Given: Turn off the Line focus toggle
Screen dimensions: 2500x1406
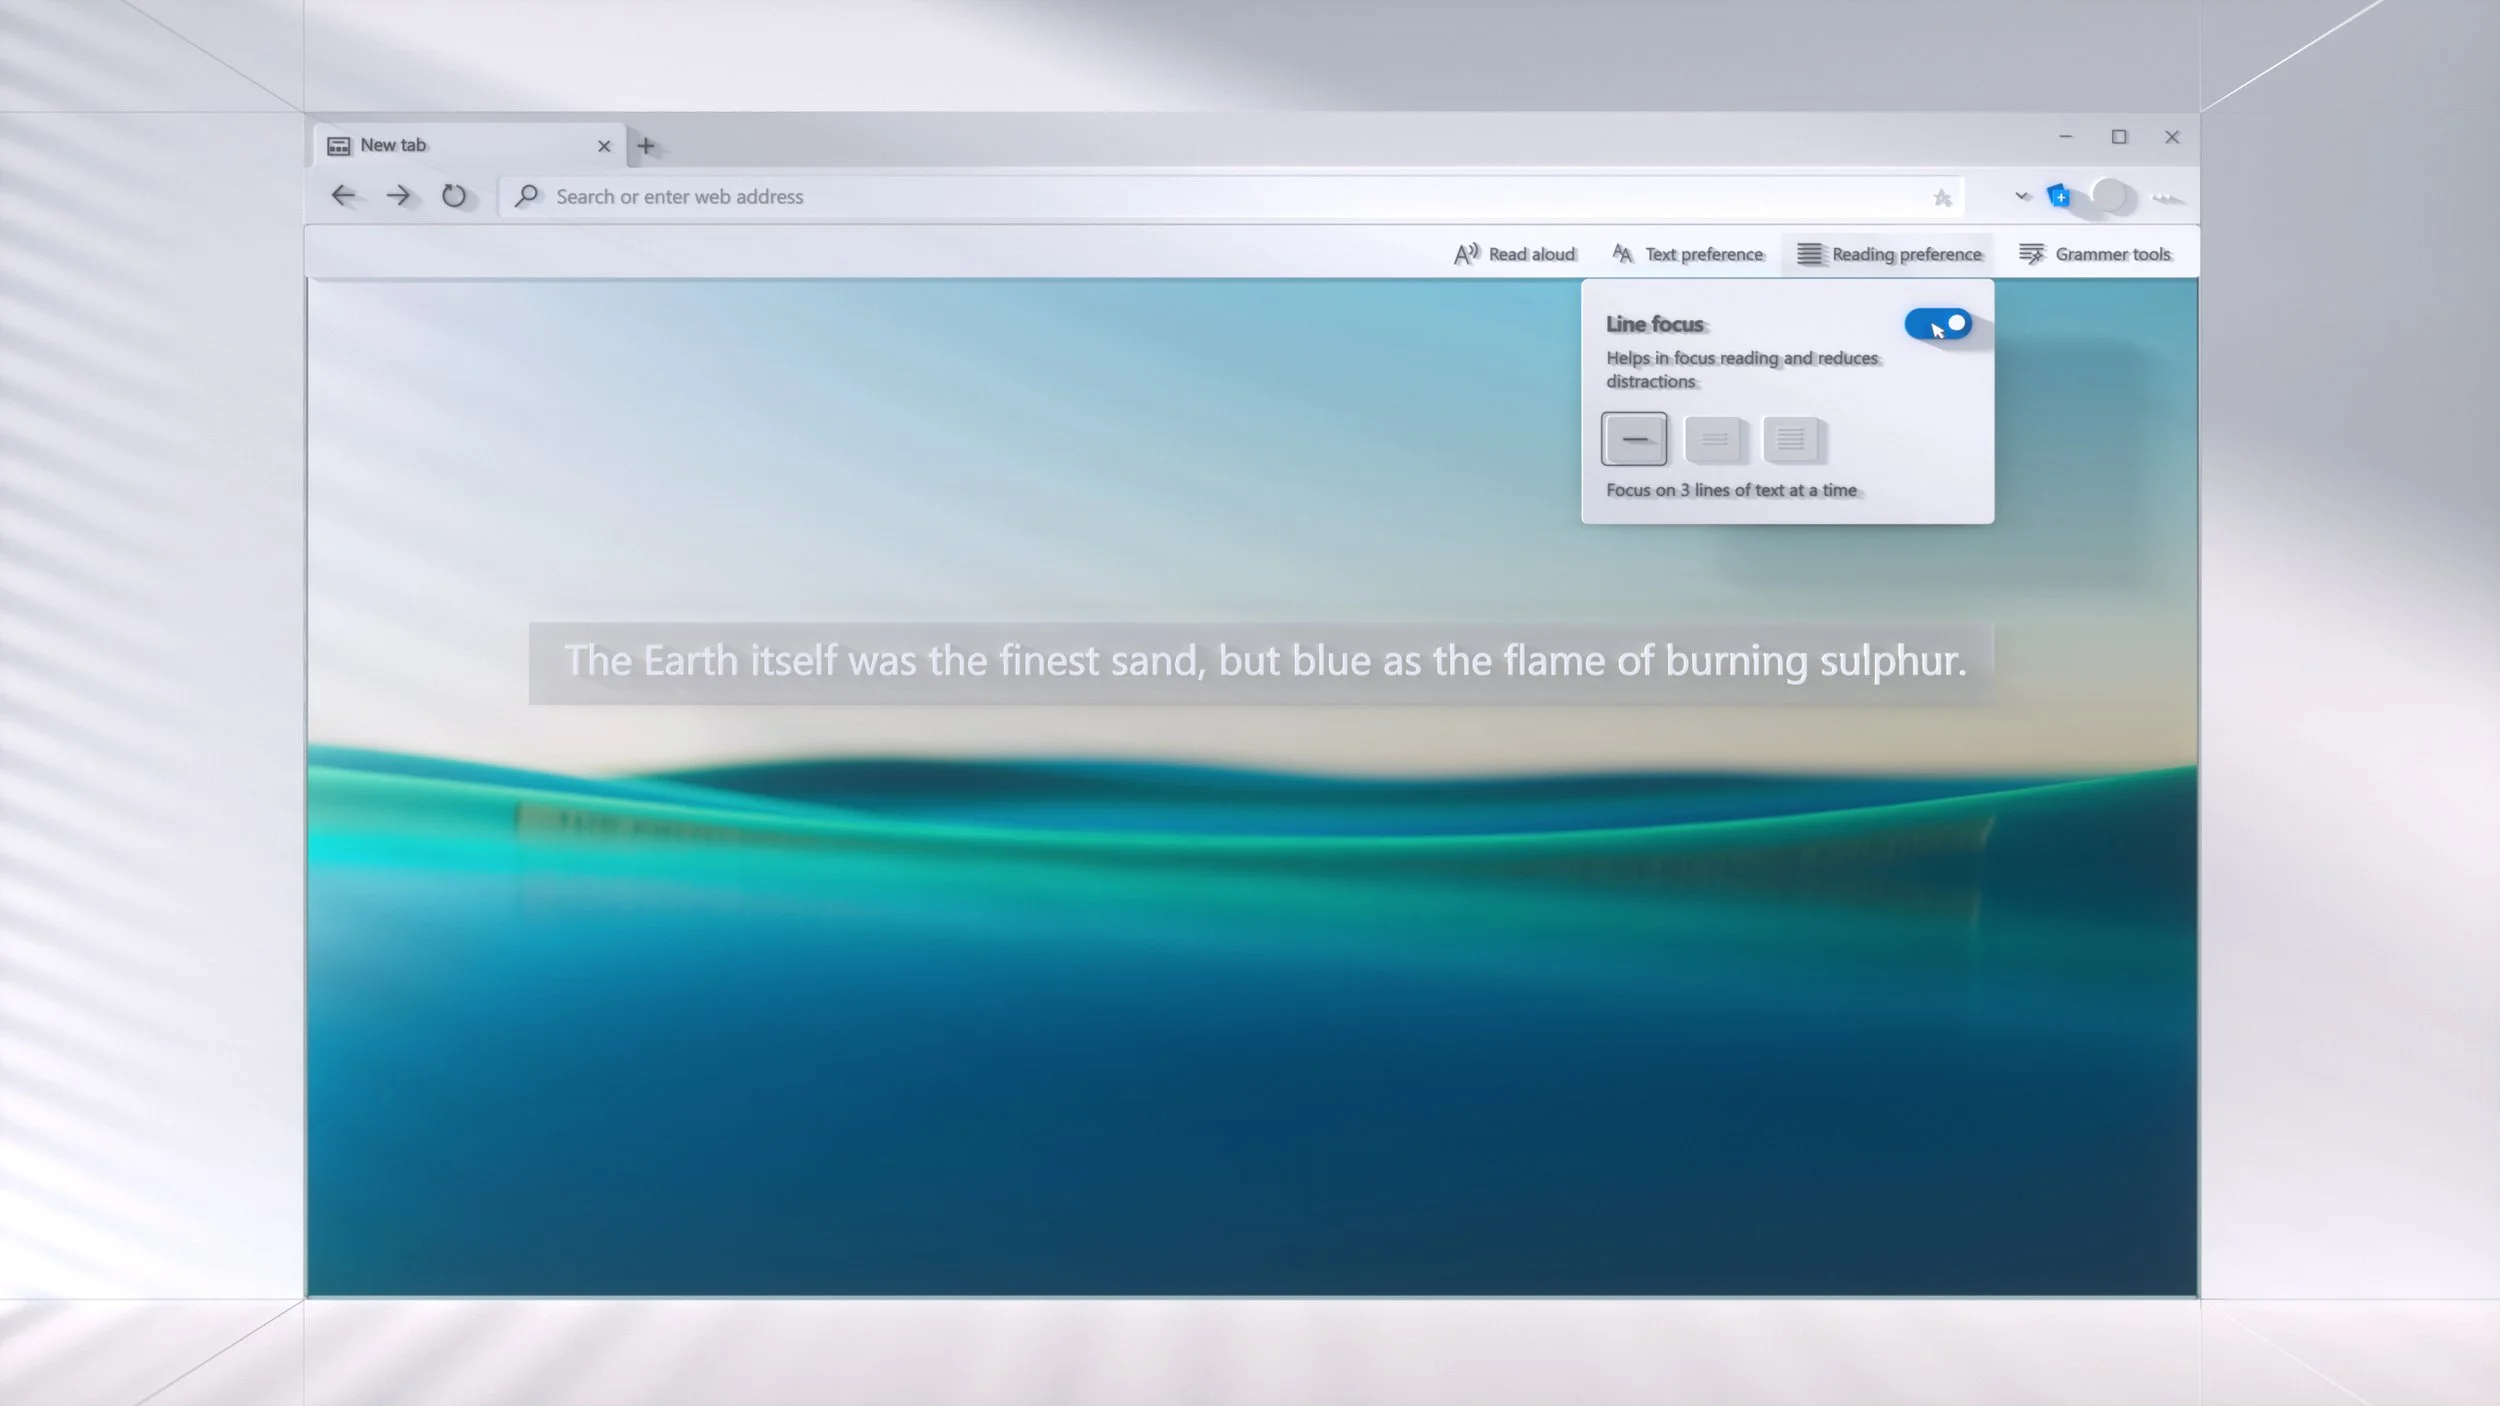Looking at the screenshot, I should pyautogui.click(x=1938, y=324).
